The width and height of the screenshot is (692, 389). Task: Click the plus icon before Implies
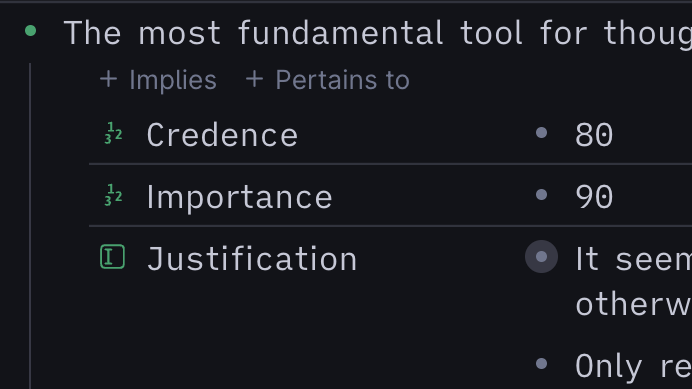pyautogui.click(x=109, y=79)
